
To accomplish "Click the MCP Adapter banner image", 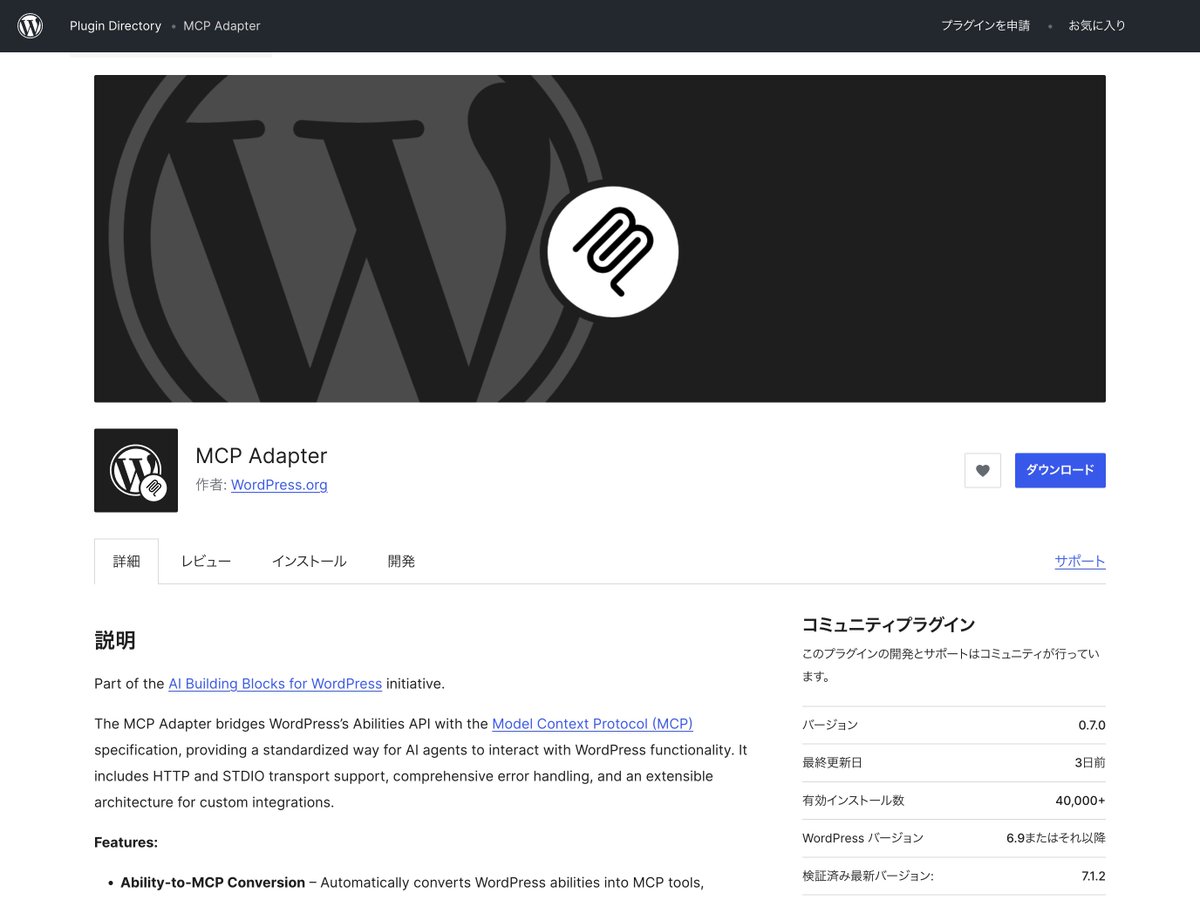I will [x=600, y=238].
